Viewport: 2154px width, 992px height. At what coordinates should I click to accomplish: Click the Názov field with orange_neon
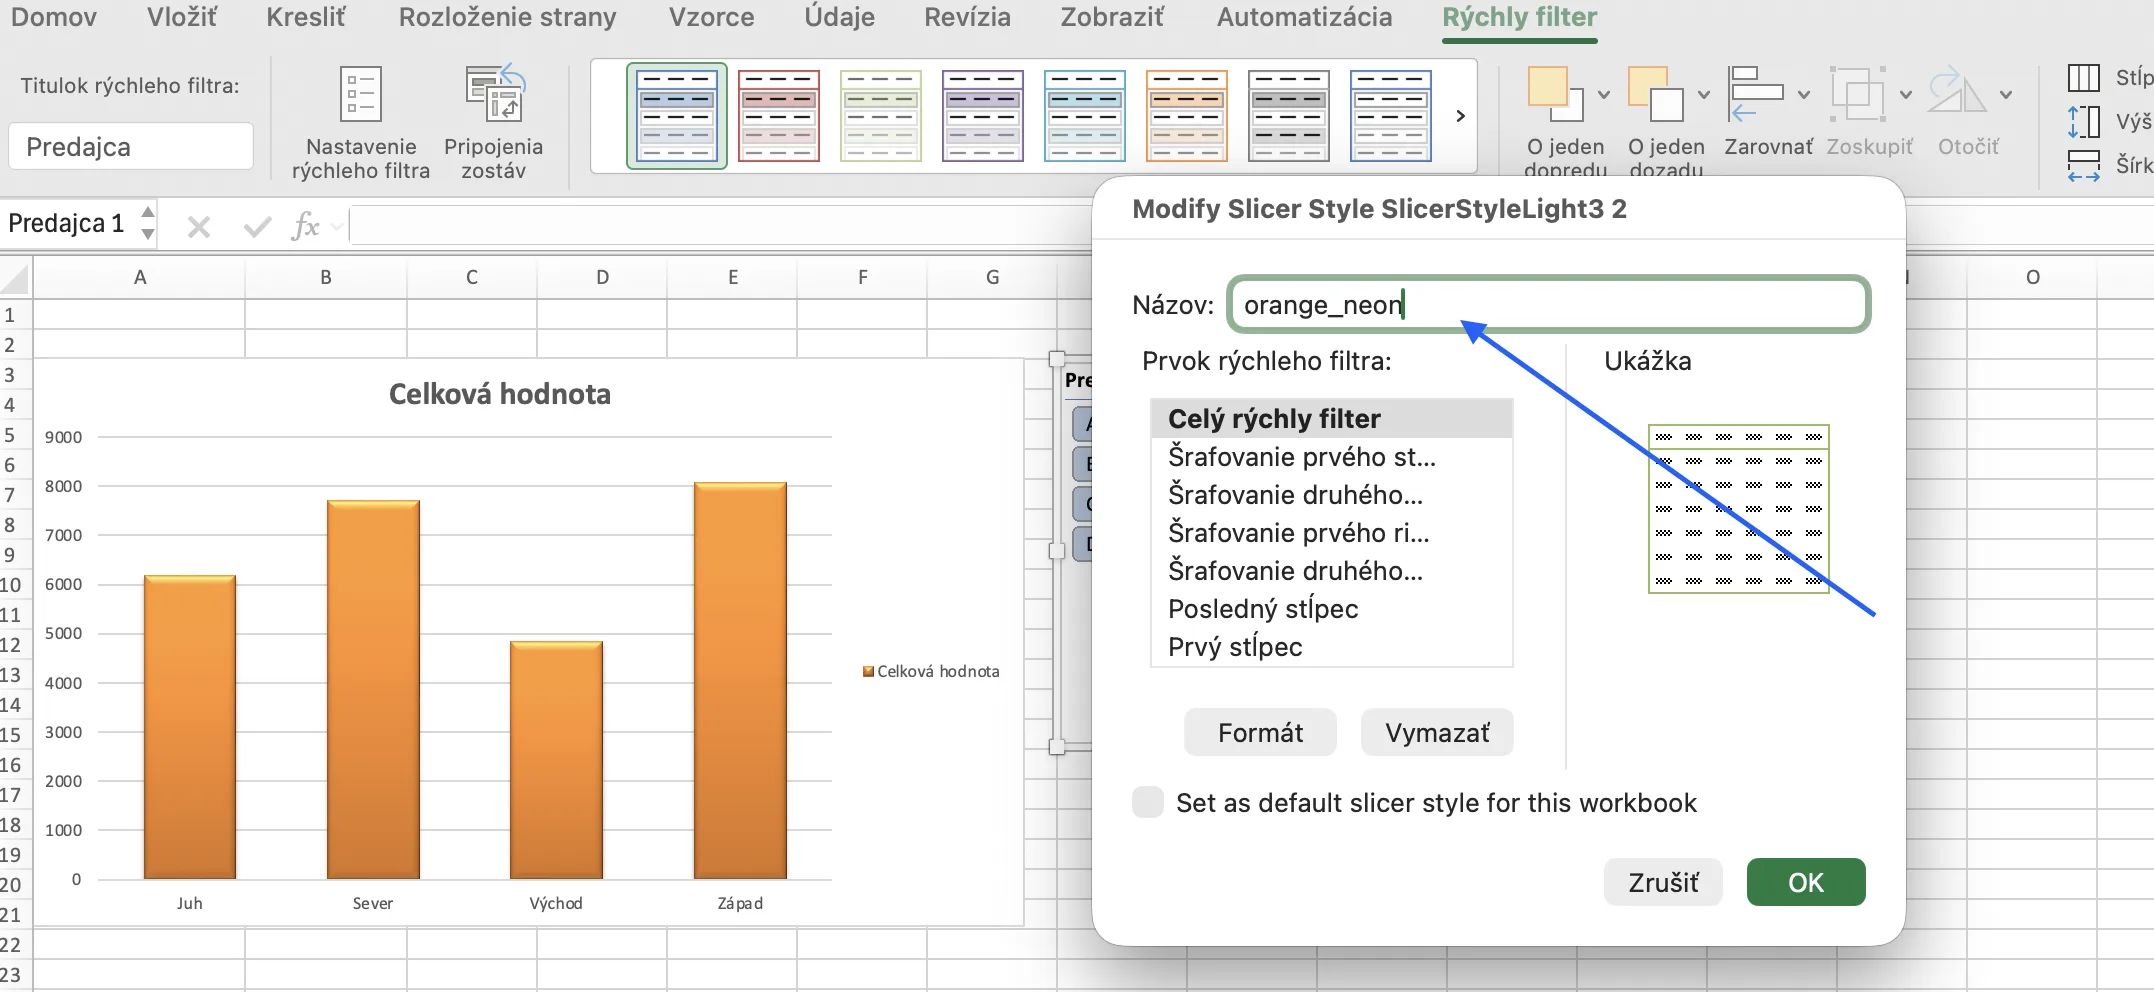[1548, 304]
